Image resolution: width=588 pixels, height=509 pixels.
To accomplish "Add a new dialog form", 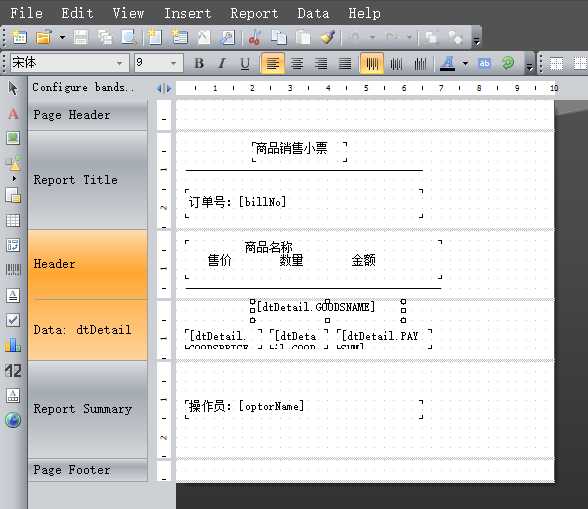I will click(x=180, y=38).
